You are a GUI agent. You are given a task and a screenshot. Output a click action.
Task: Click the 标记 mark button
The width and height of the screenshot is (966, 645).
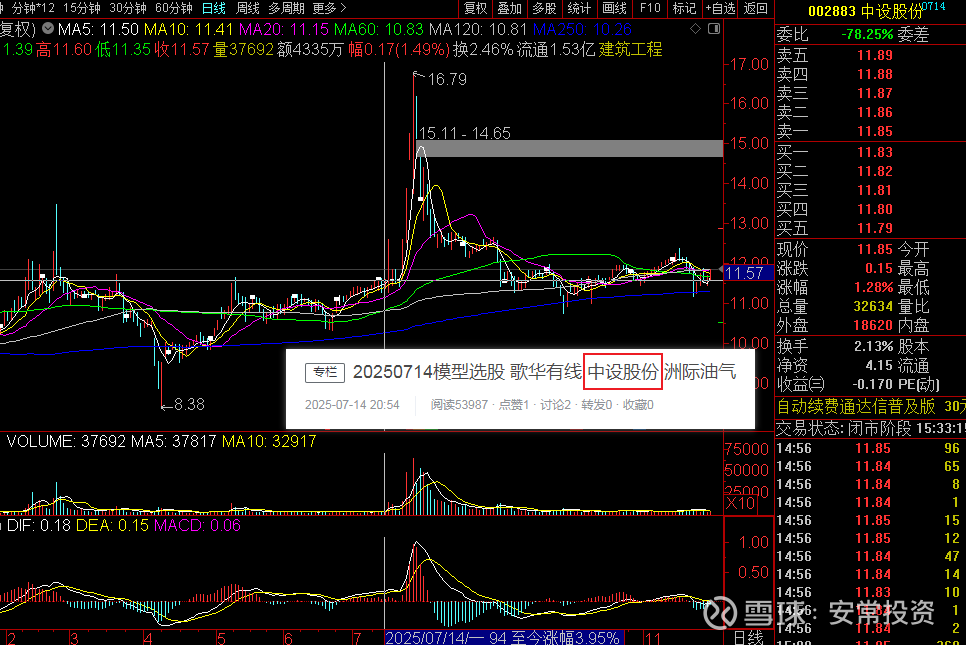pyautogui.click(x=684, y=8)
